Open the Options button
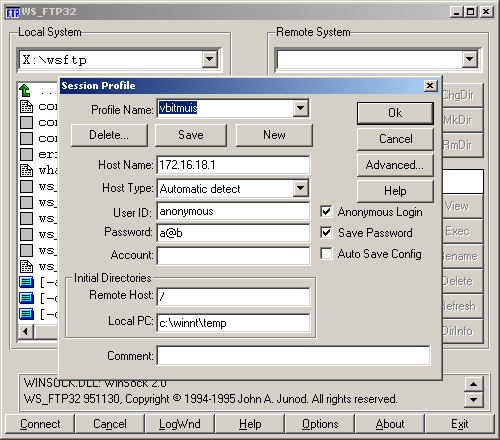Image resolution: width=500 pixels, height=440 pixels. (x=320, y=424)
